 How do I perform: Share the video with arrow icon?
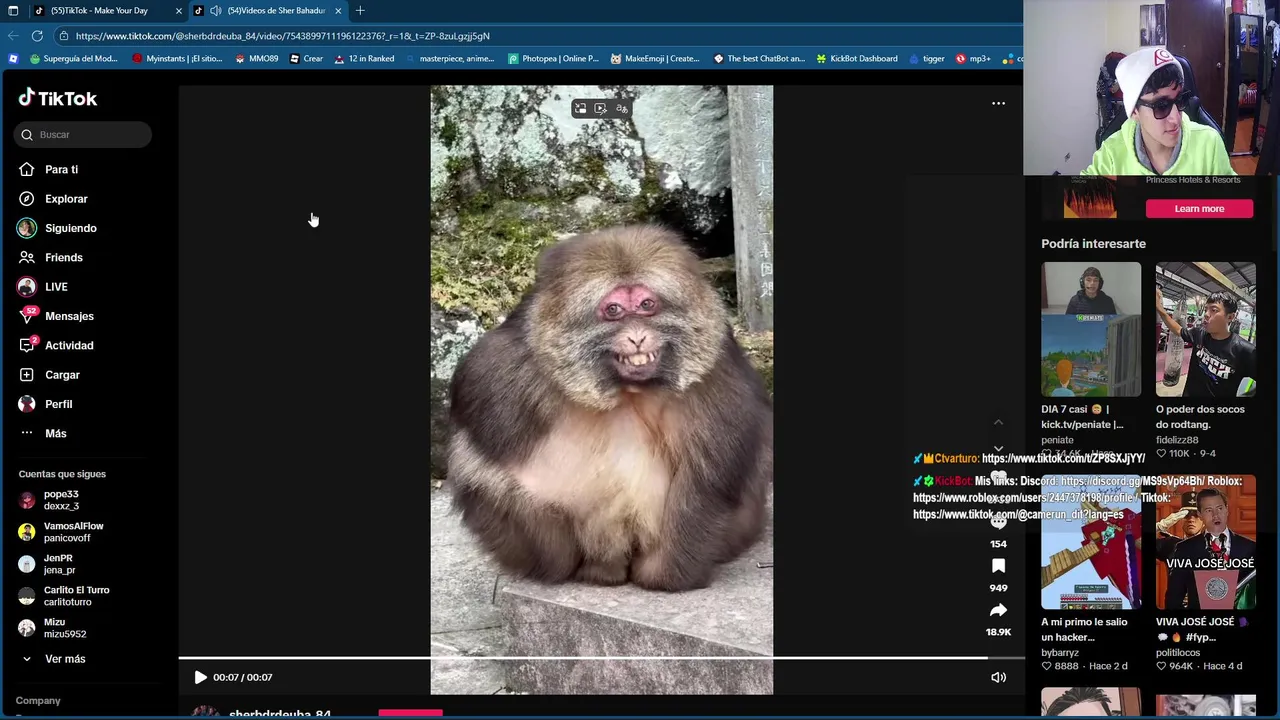(998, 610)
